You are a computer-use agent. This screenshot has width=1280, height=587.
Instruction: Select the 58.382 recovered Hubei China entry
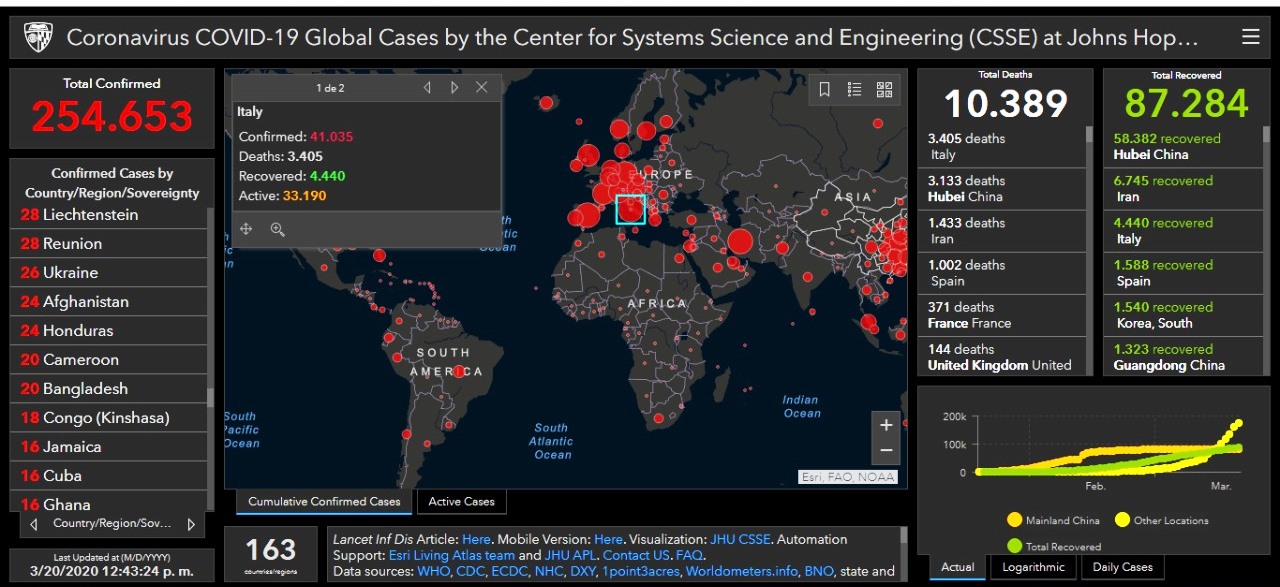coord(1184,147)
